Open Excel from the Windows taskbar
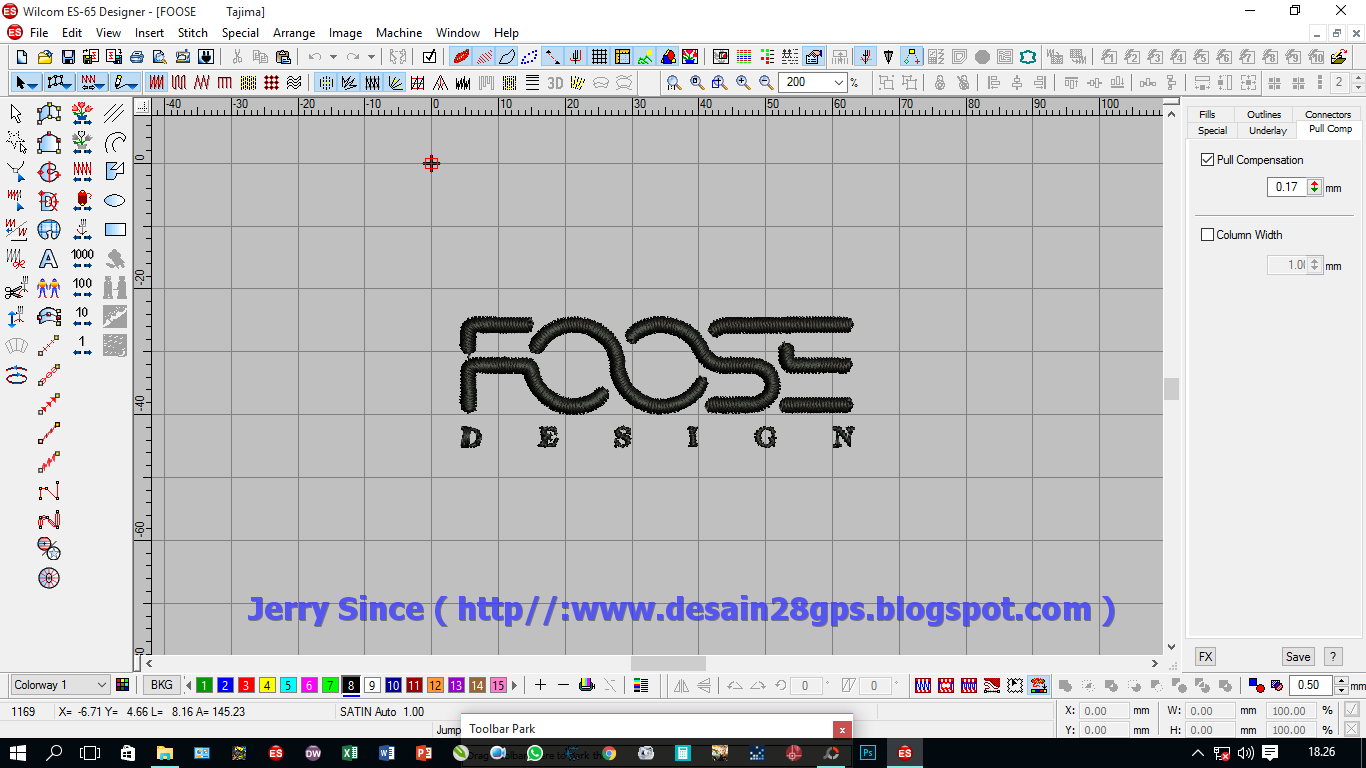Screen dimensions: 1366x768 click(x=350, y=753)
